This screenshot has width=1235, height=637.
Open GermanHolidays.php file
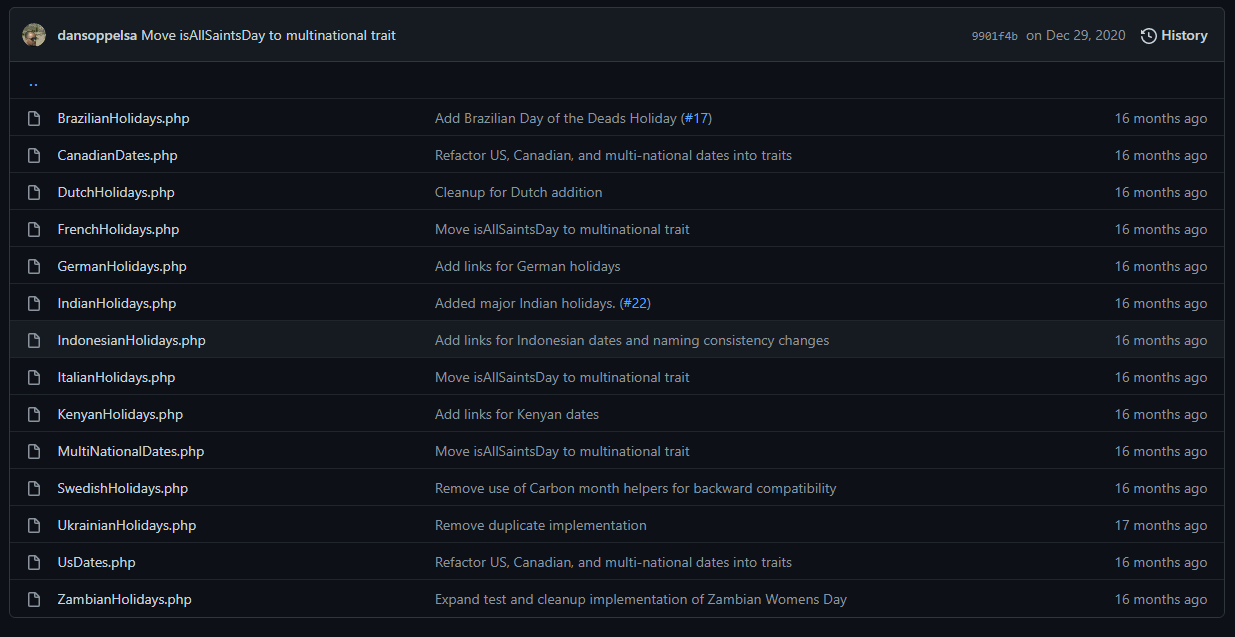tap(122, 266)
